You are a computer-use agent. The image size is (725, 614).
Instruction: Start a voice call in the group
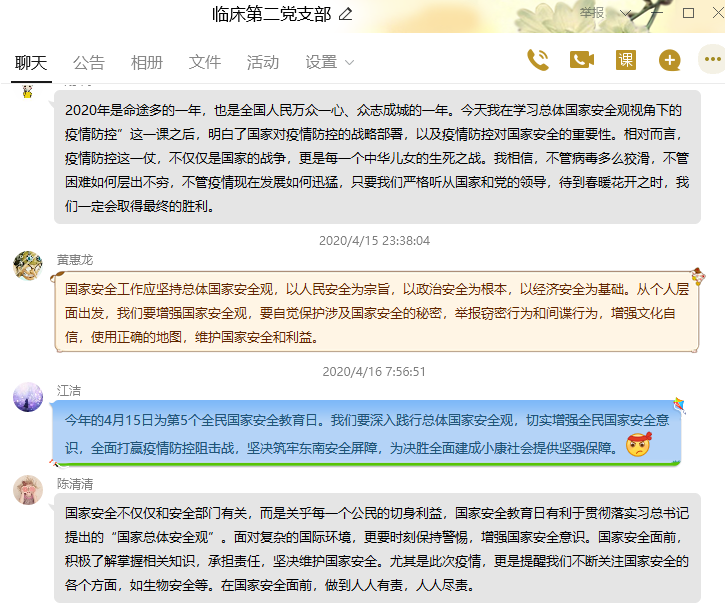point(538,60)
